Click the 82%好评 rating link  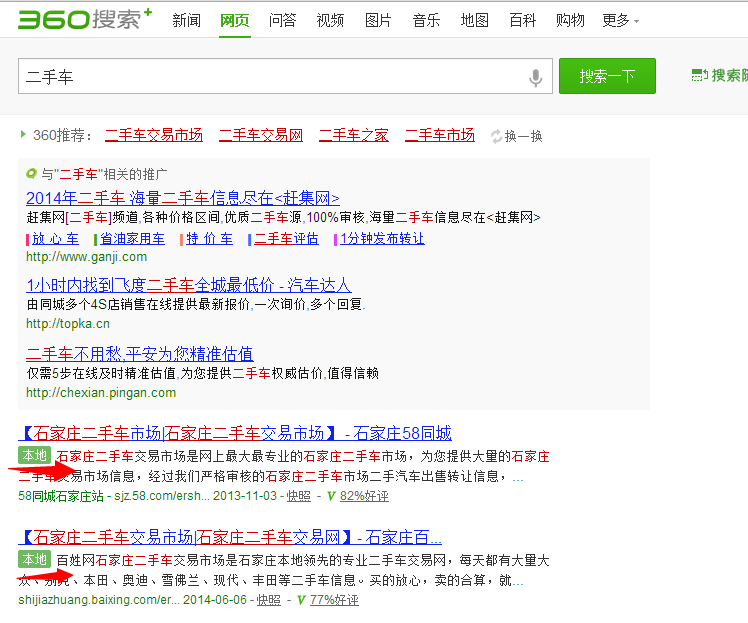click(364, 496)
